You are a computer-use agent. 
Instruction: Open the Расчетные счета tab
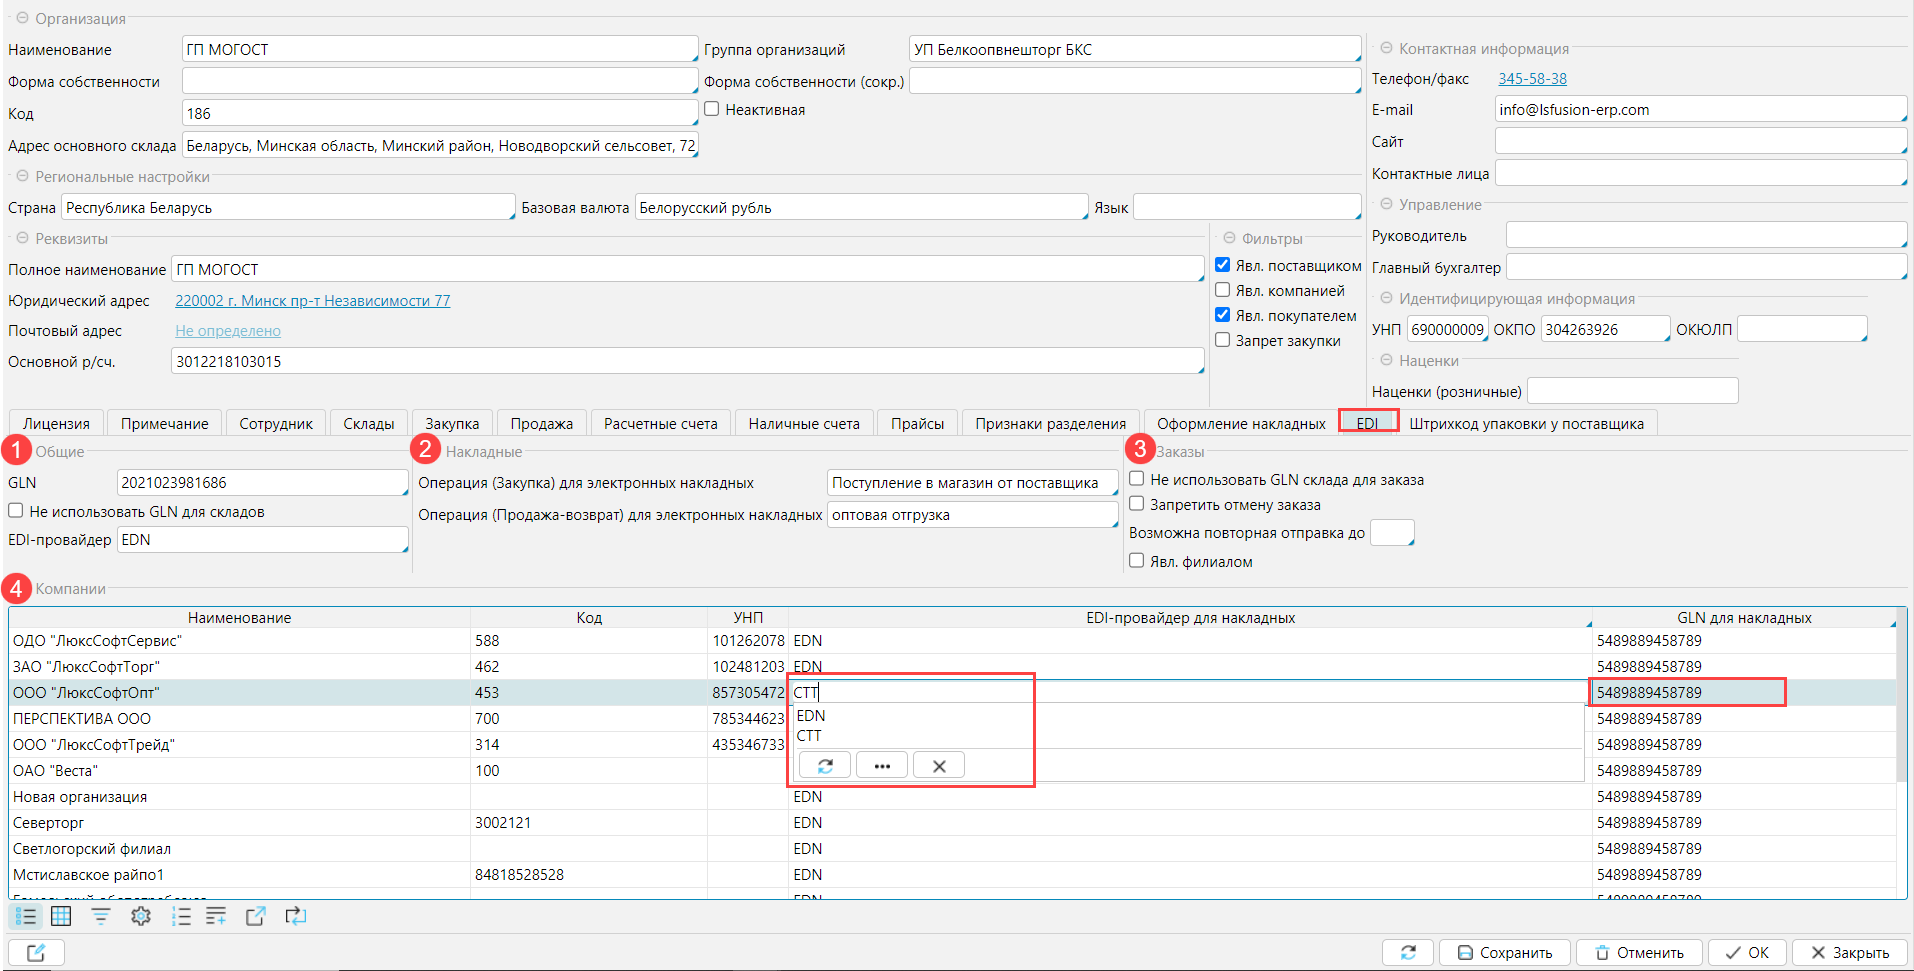tap(660, 424)
